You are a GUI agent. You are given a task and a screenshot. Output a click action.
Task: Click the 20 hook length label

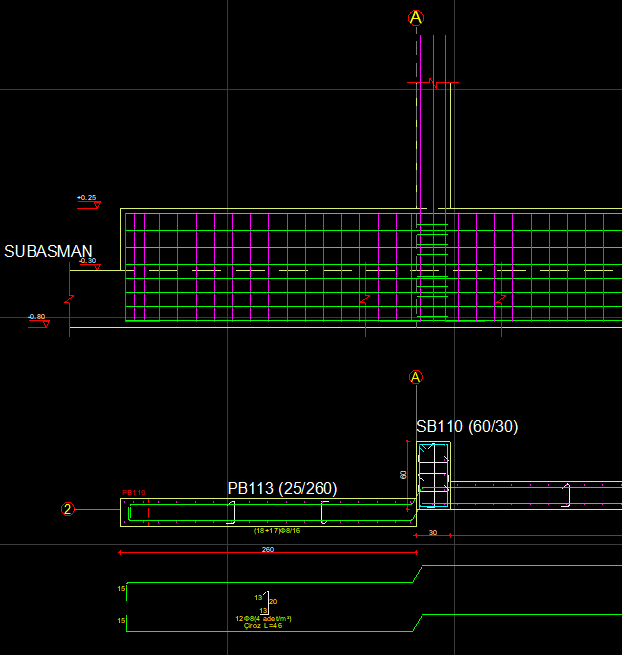(x=273, y=602)
